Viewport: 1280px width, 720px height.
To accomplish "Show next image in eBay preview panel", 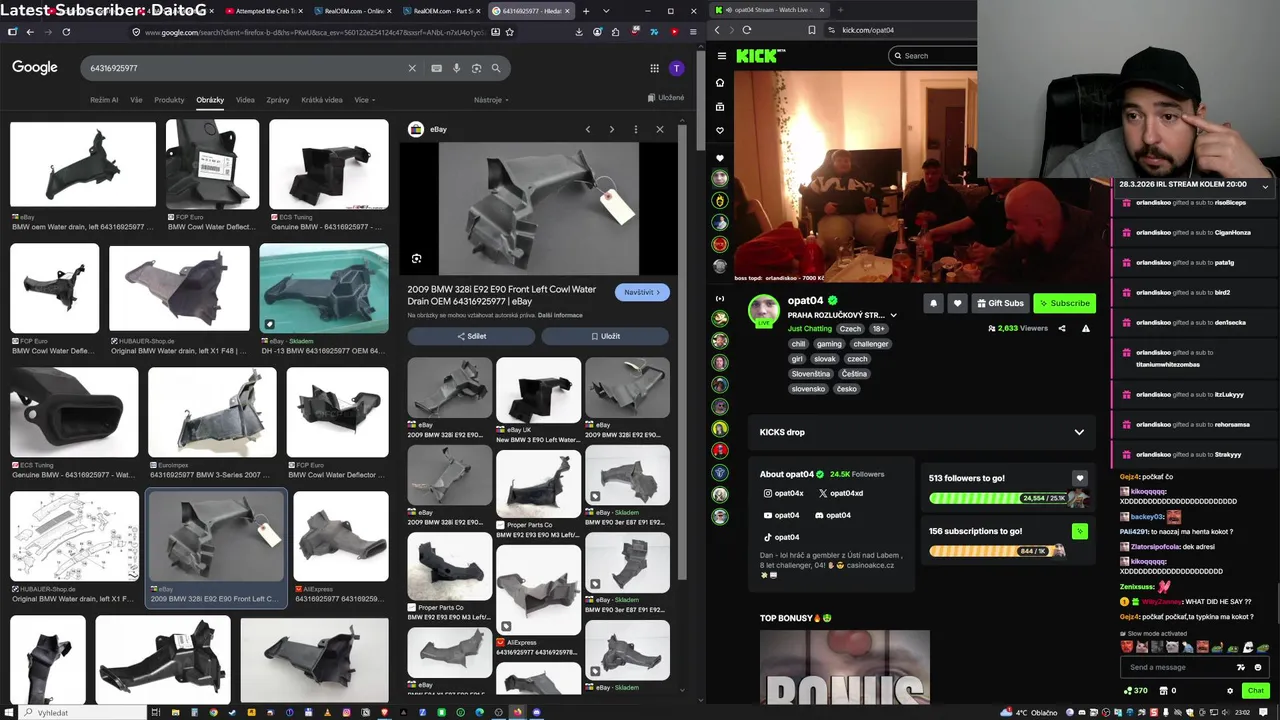I will pos(612,129).
